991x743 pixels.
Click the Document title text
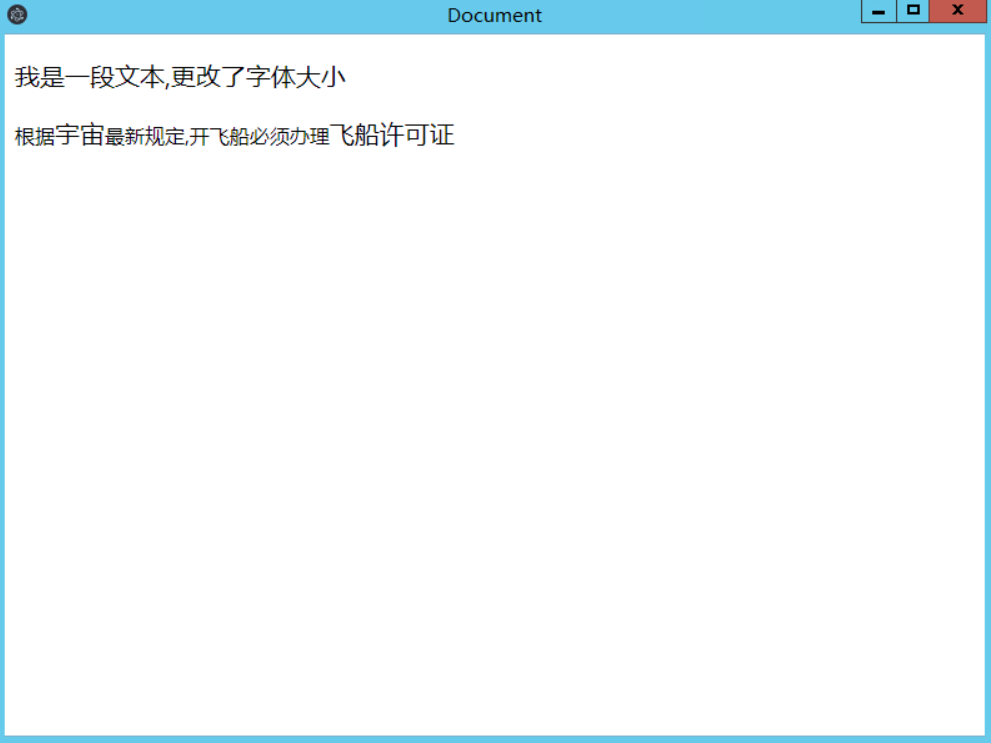point(494,15)
